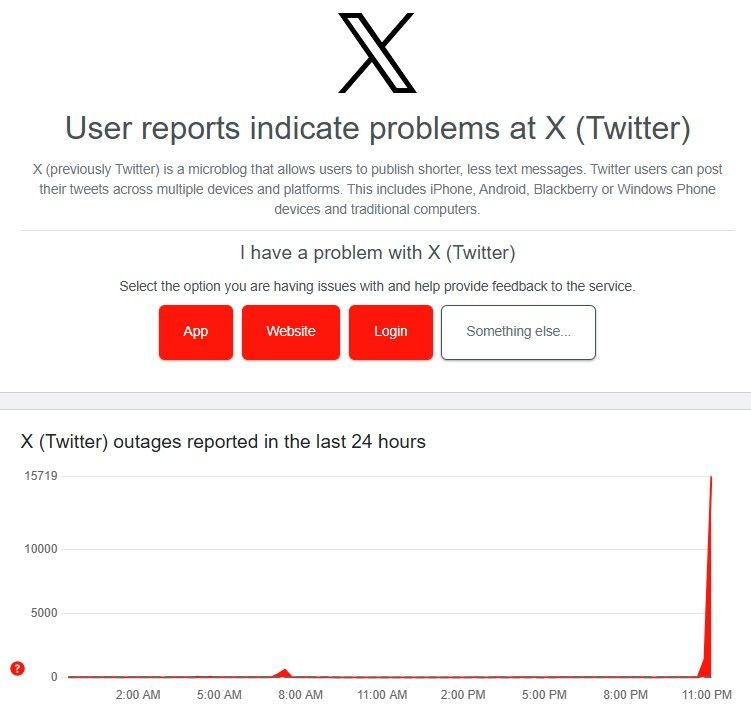
Task: Report a problem with the App
Action: click(x=196, y=332)
